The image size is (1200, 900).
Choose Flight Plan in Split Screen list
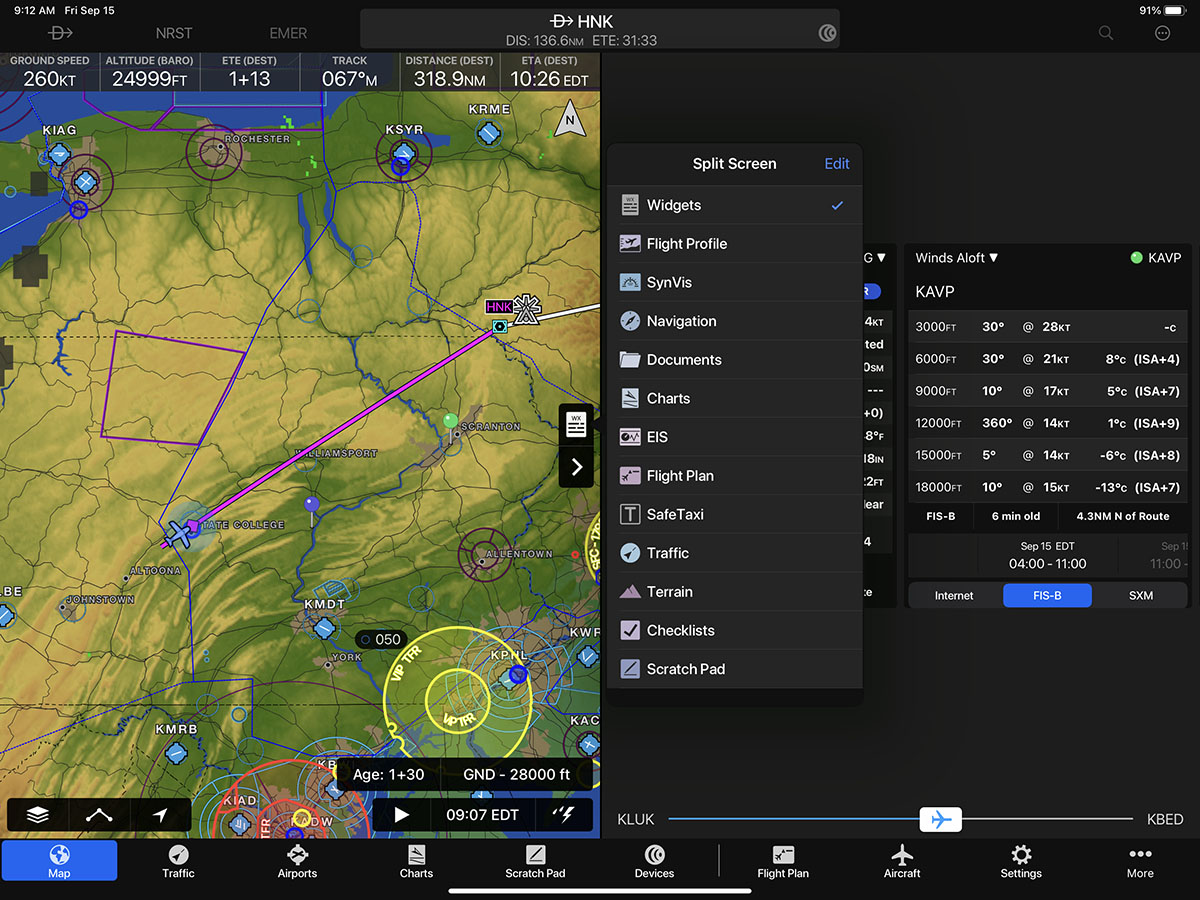click(x=734, y=476)
